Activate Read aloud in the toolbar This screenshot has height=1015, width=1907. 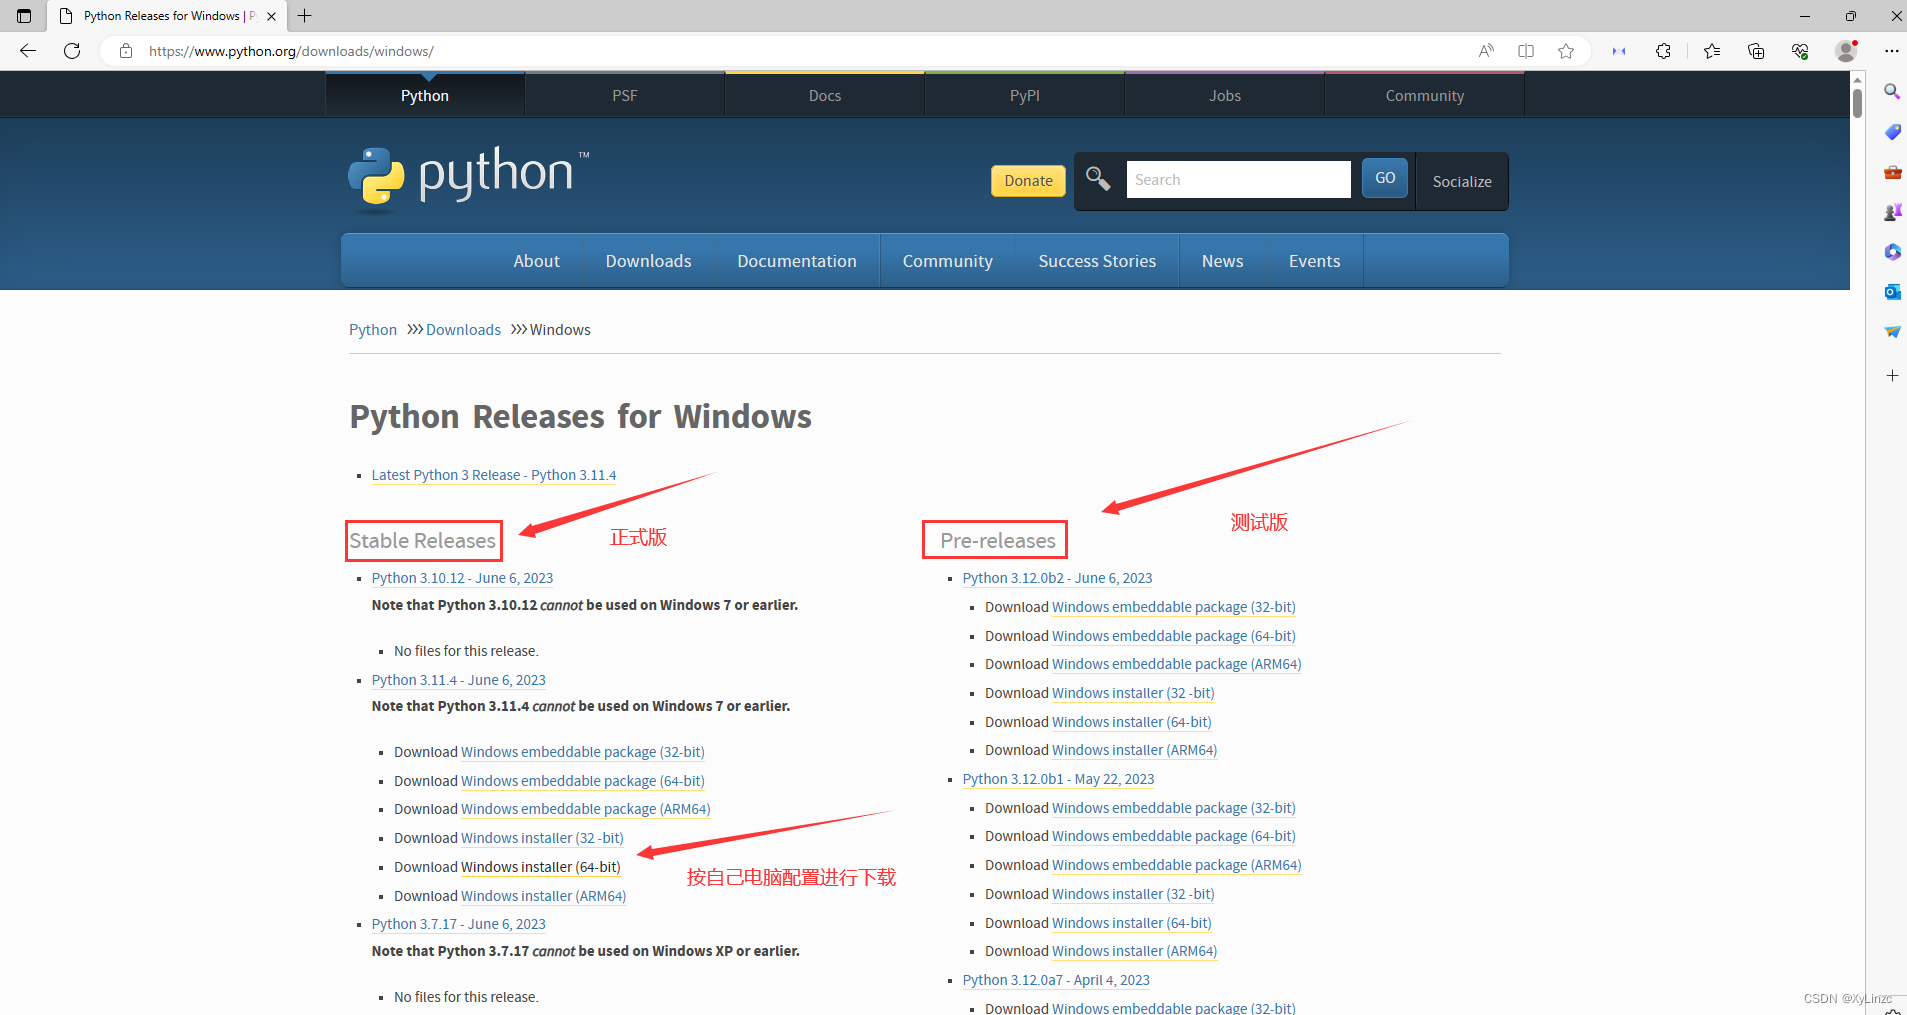tap(1486, 51)
